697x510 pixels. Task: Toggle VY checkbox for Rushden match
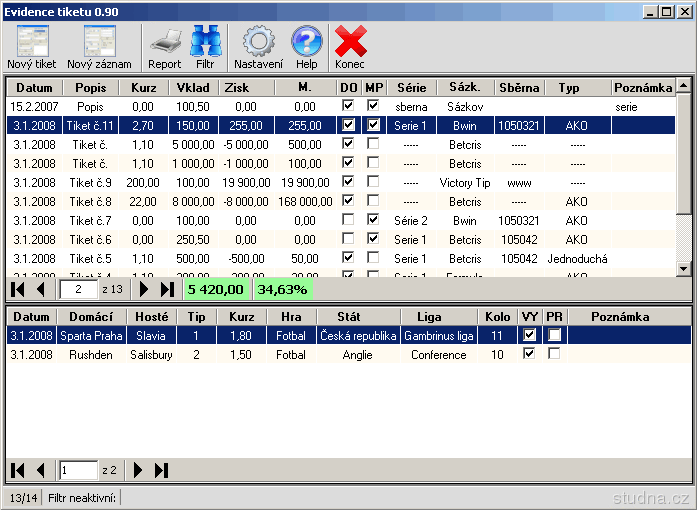pyautogui.click(x=530, y=354)
